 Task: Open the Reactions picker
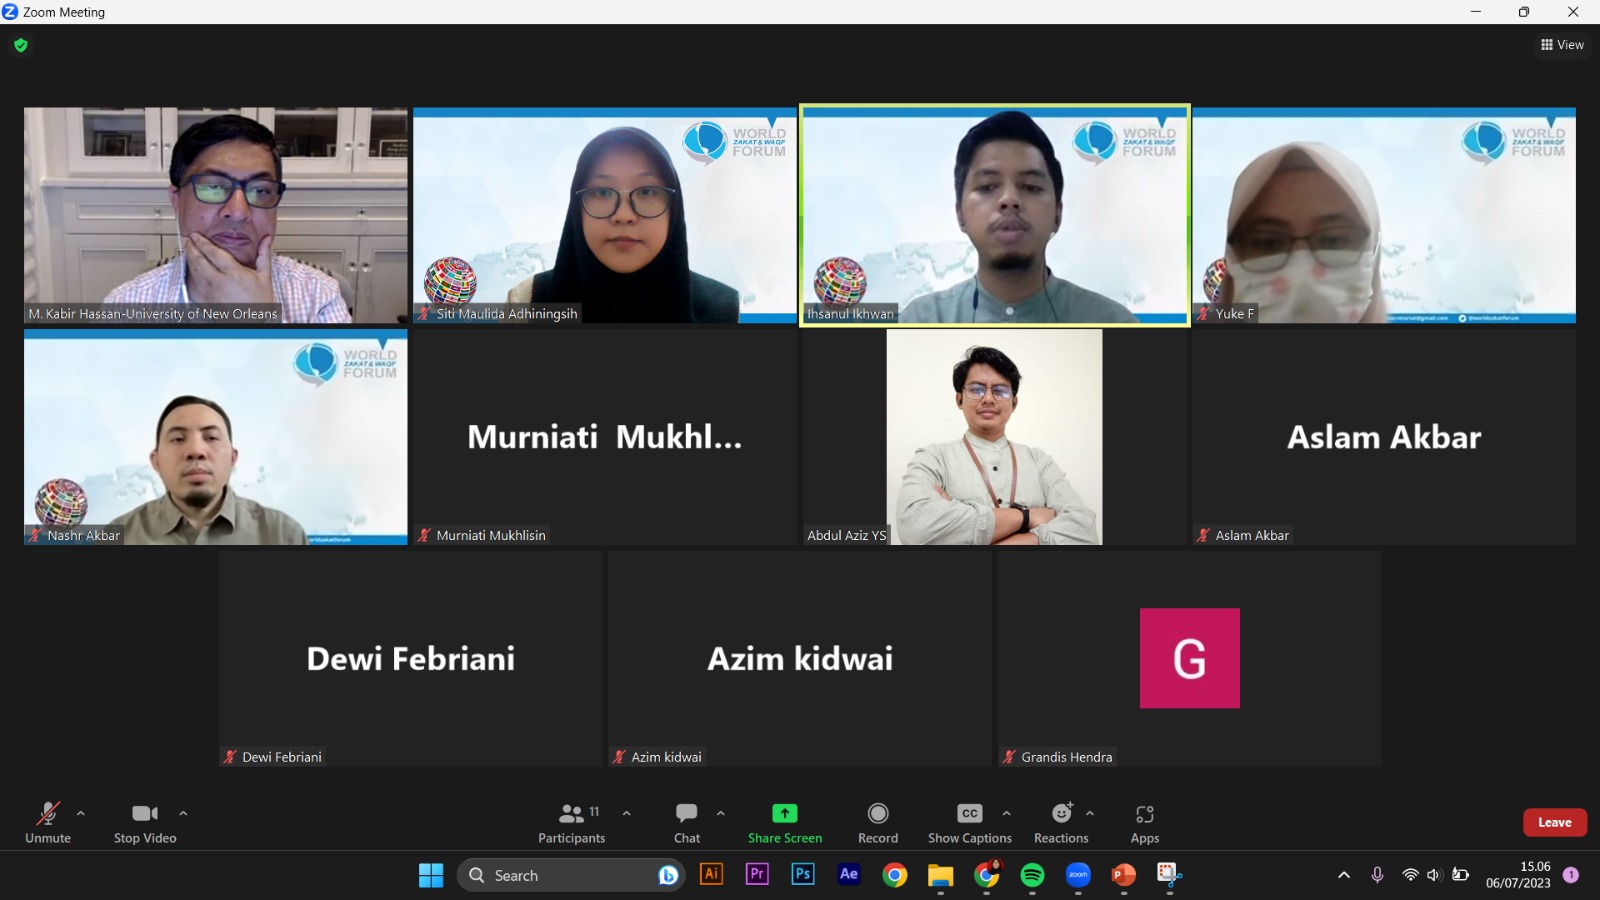[x=1061, y=822]
